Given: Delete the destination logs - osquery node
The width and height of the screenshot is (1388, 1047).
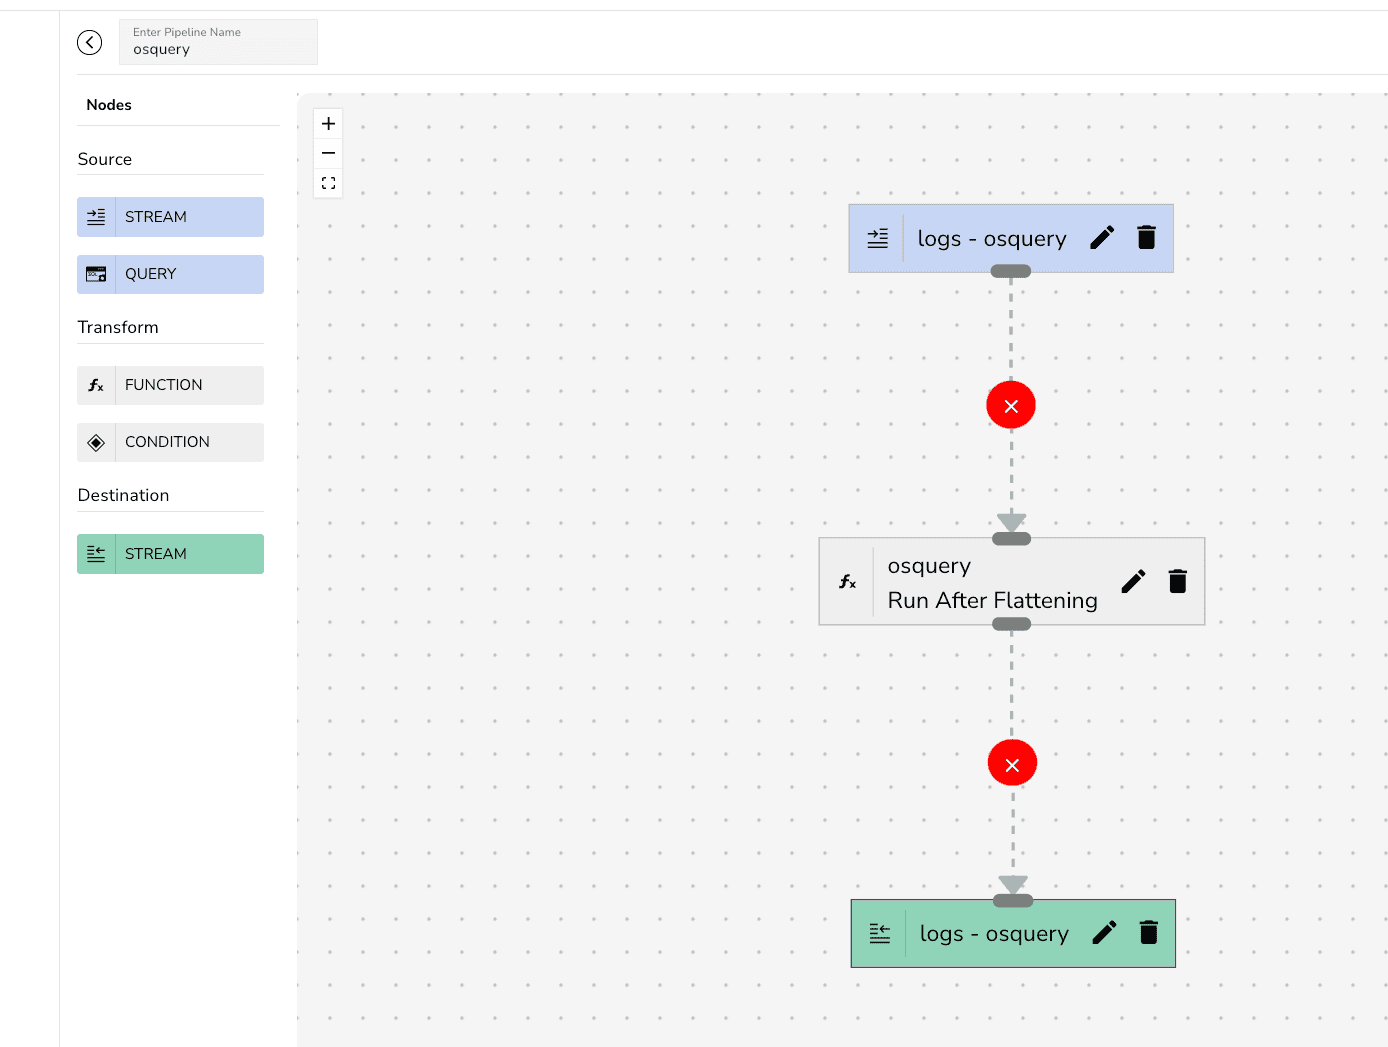Looking at the screenshot, I should [1149, 933].
